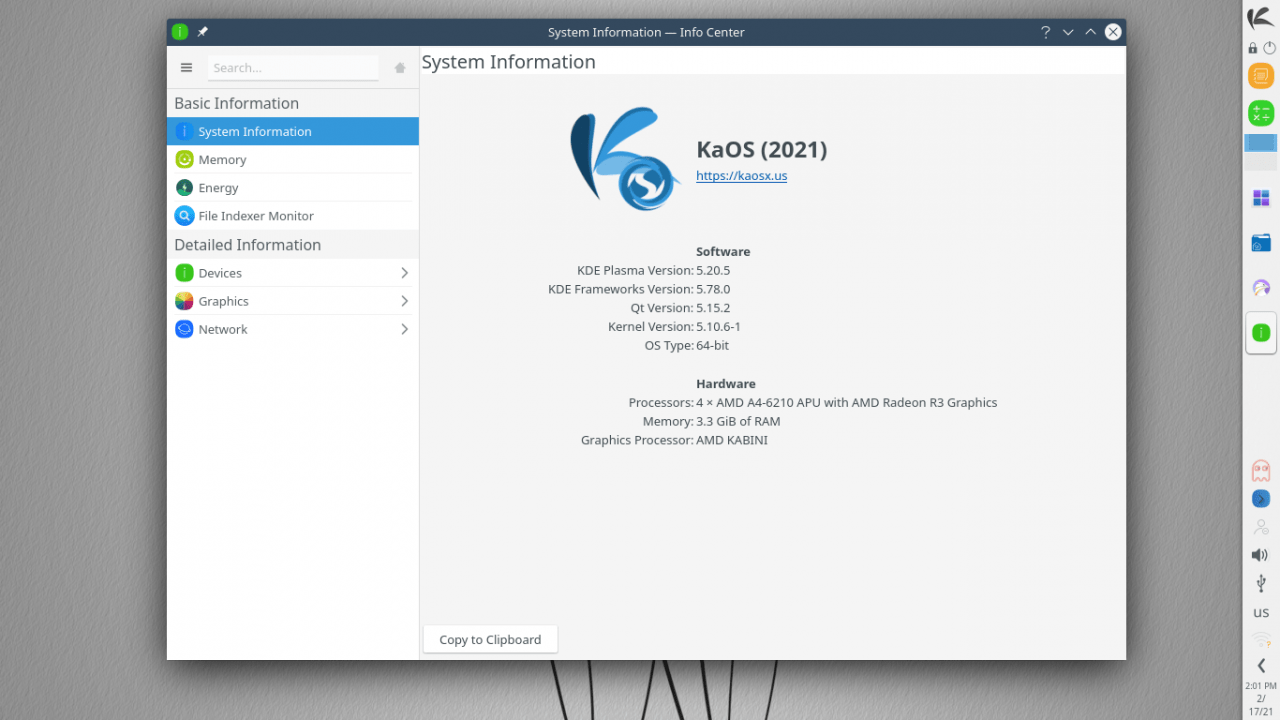1280x720 pixels.
Task: Open the KaOS application launcher in panel
Action: click(1261, 18)
